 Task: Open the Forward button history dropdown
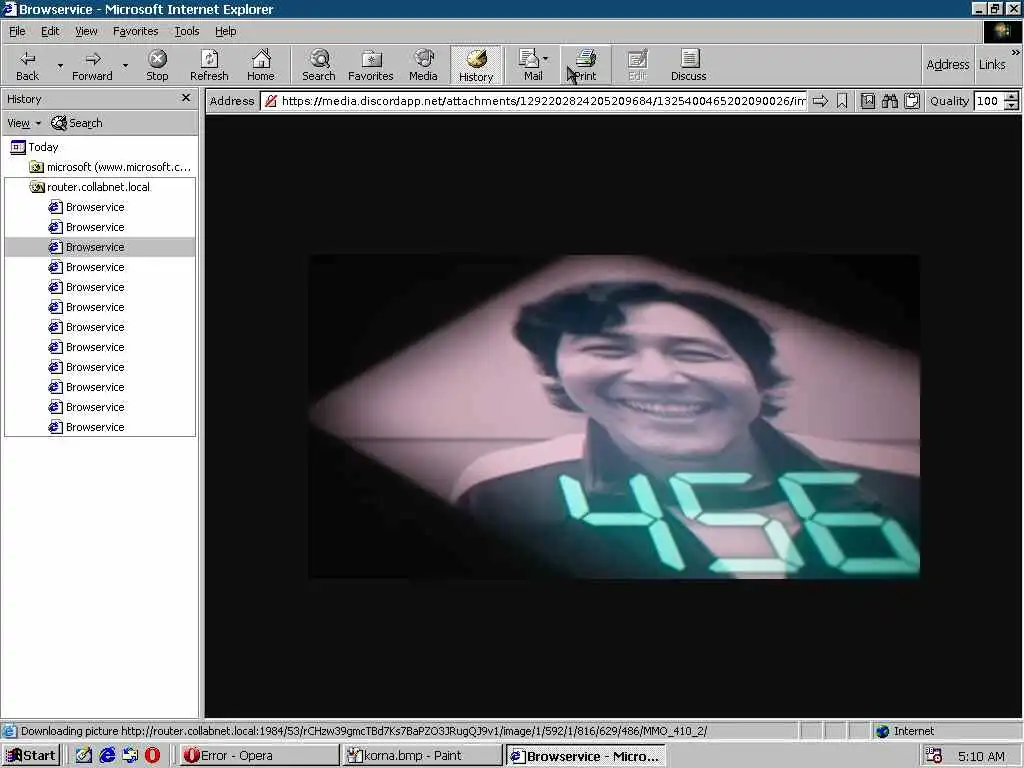(125, 65)
